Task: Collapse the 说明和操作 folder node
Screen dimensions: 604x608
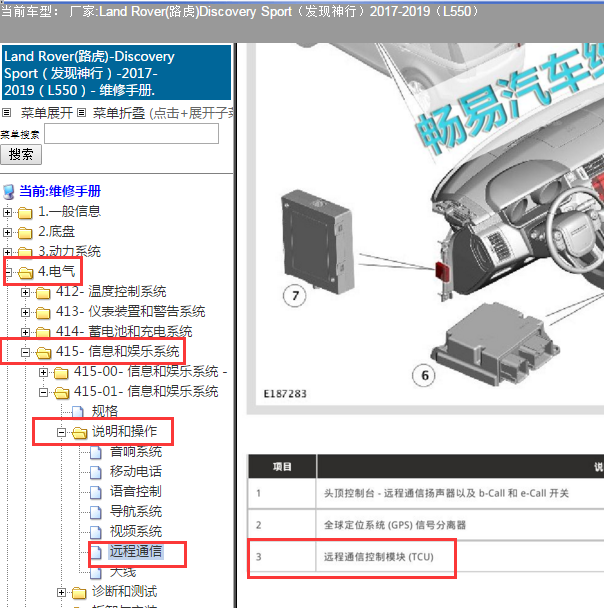Action: pos(61,432)
